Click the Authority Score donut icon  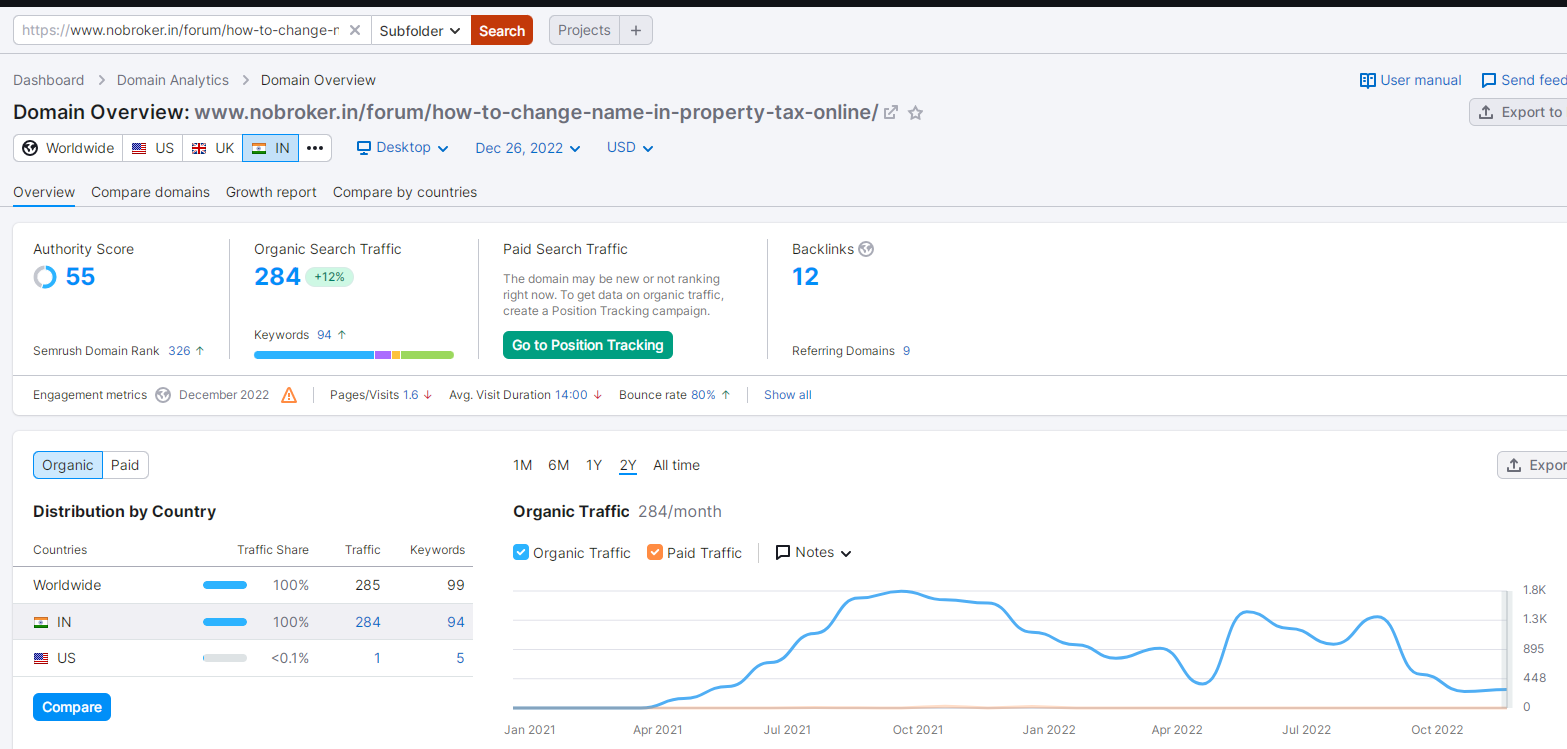coord(45,277)
